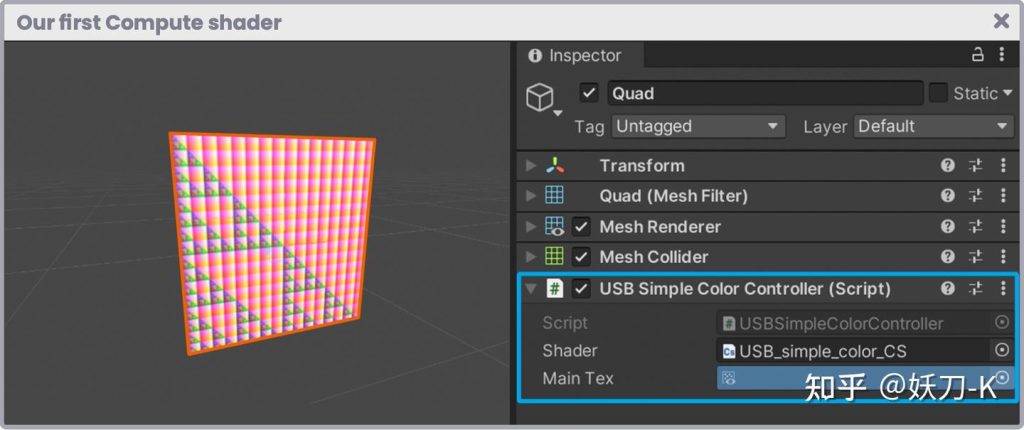Expand the Quad (Mesh Filter) component
The height and width of the screenshot is (430, 1024).
click(x=531, y=196)
